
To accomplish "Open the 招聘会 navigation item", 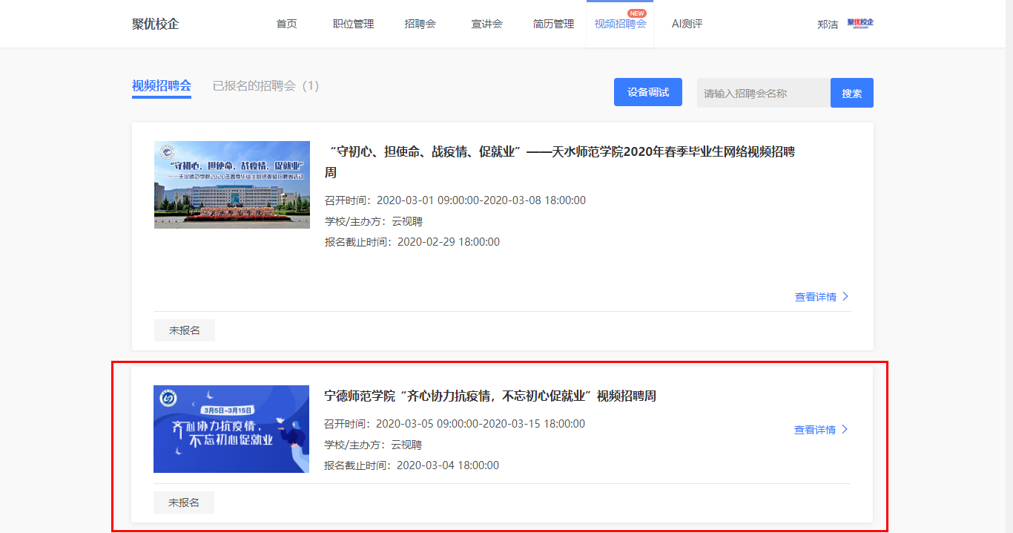I will coord(420,24).
